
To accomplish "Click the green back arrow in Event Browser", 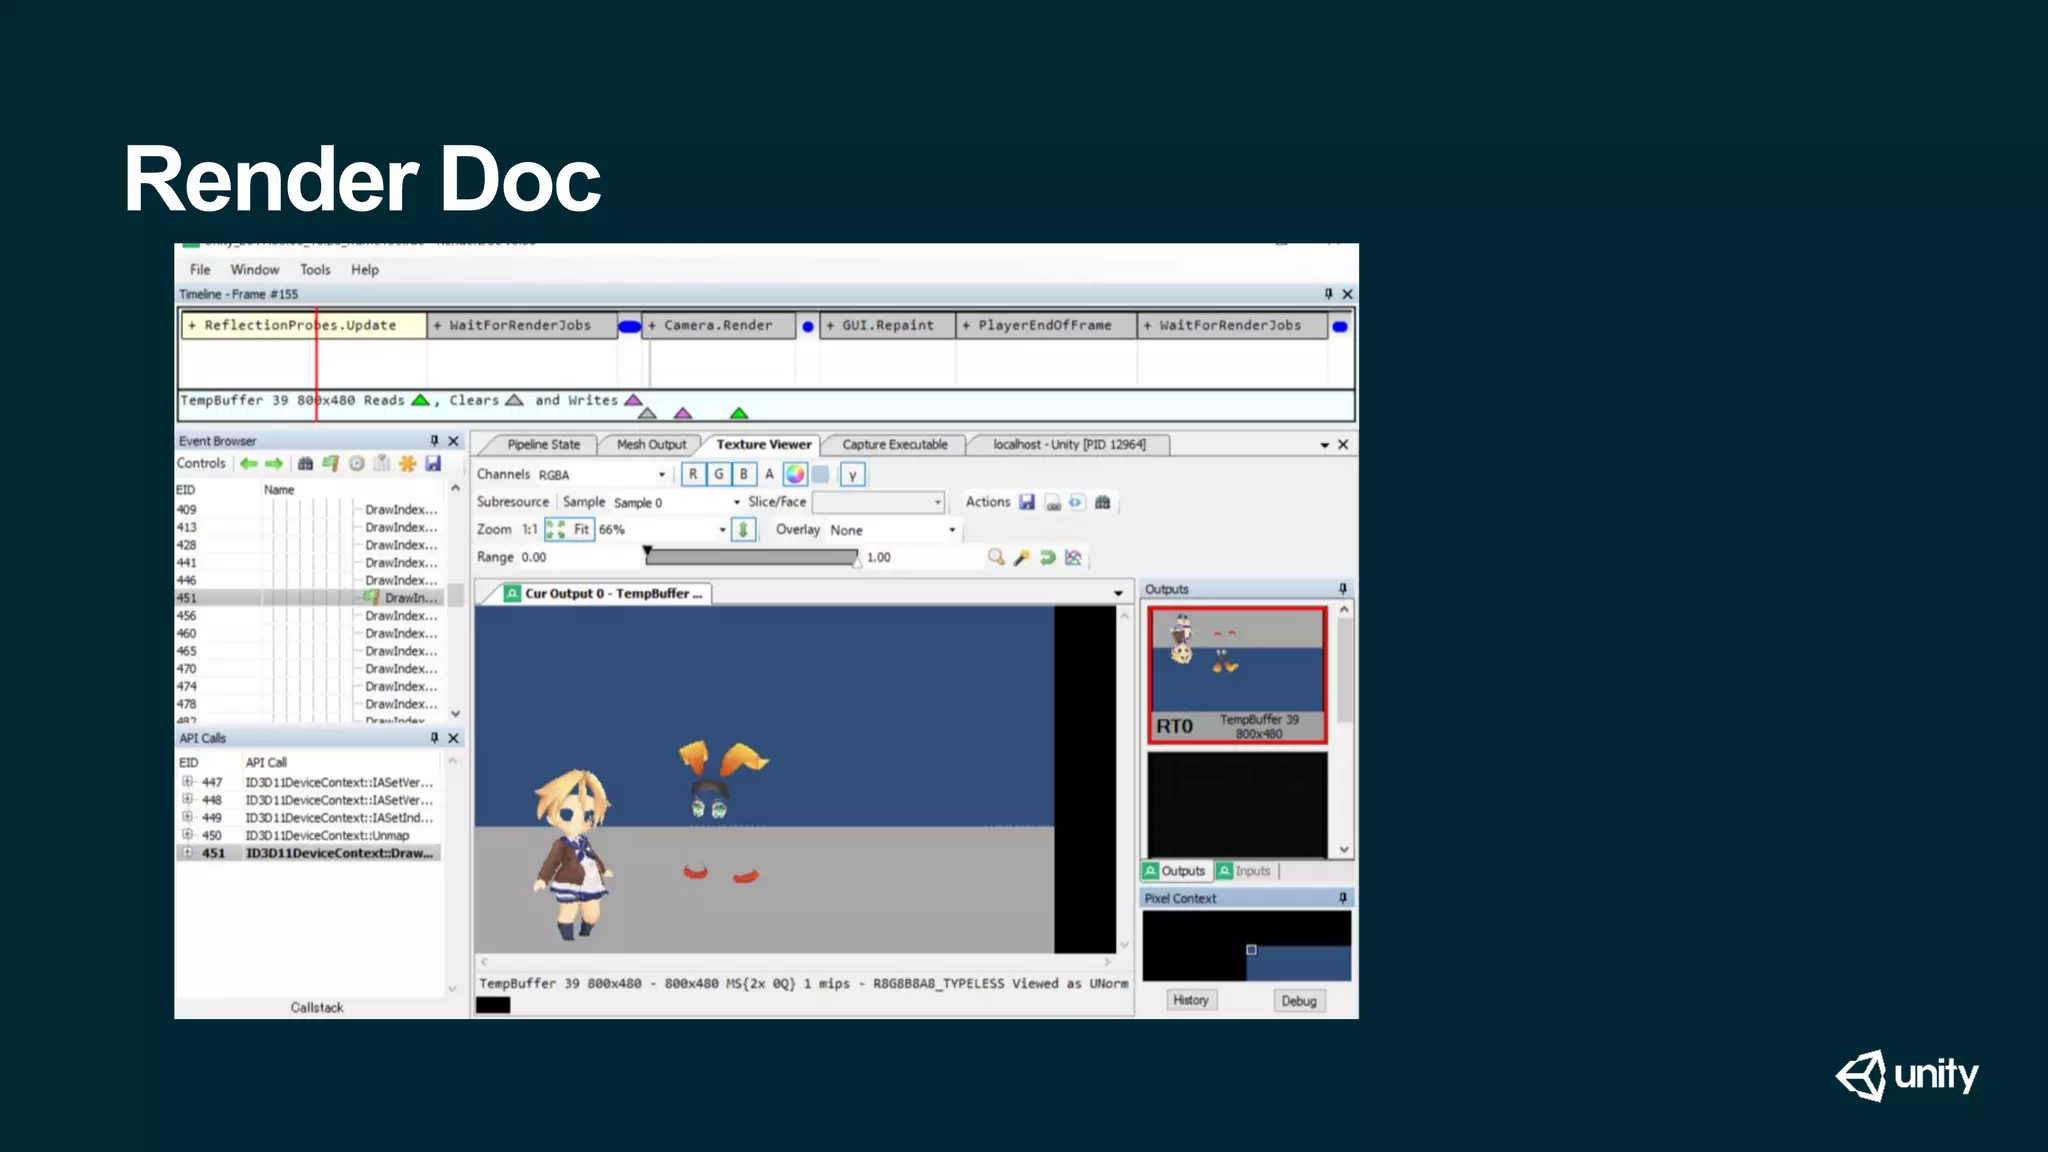I will click(x=248, y=464).
